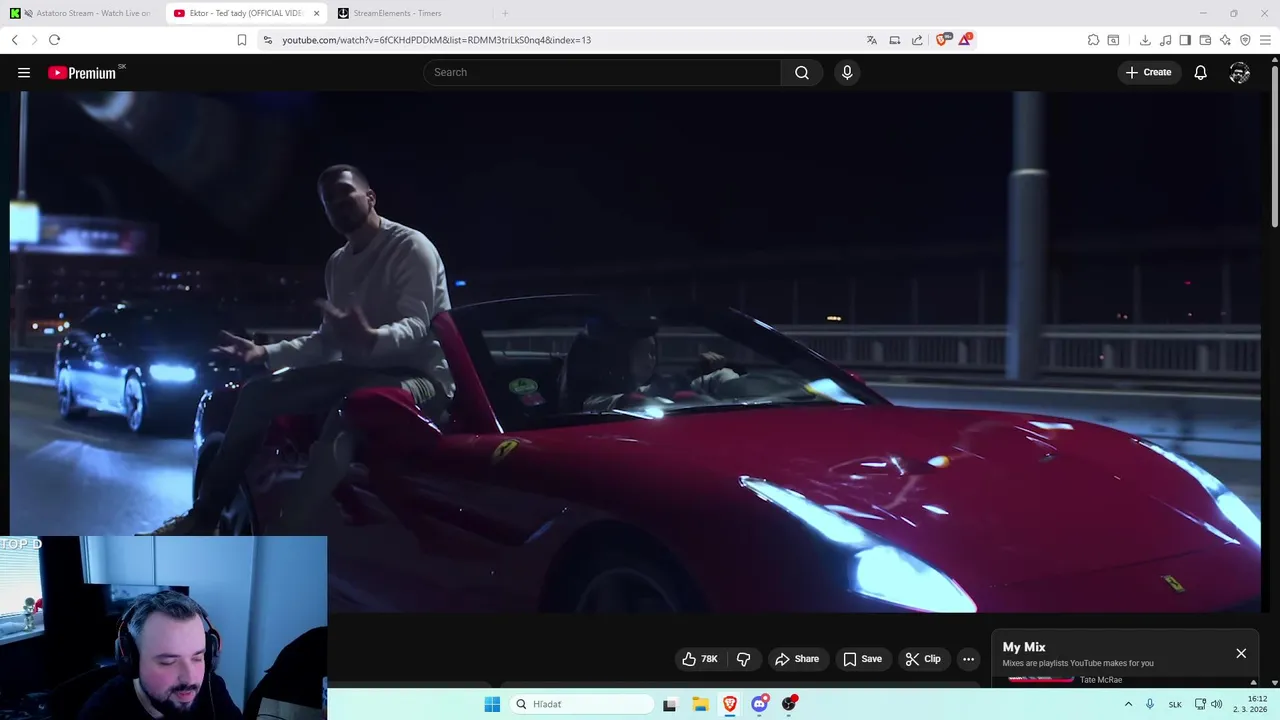Viewport: 1280px width, 720px height.
Task: Open Brave browser taskbar icon
Action: coord(730,704)
